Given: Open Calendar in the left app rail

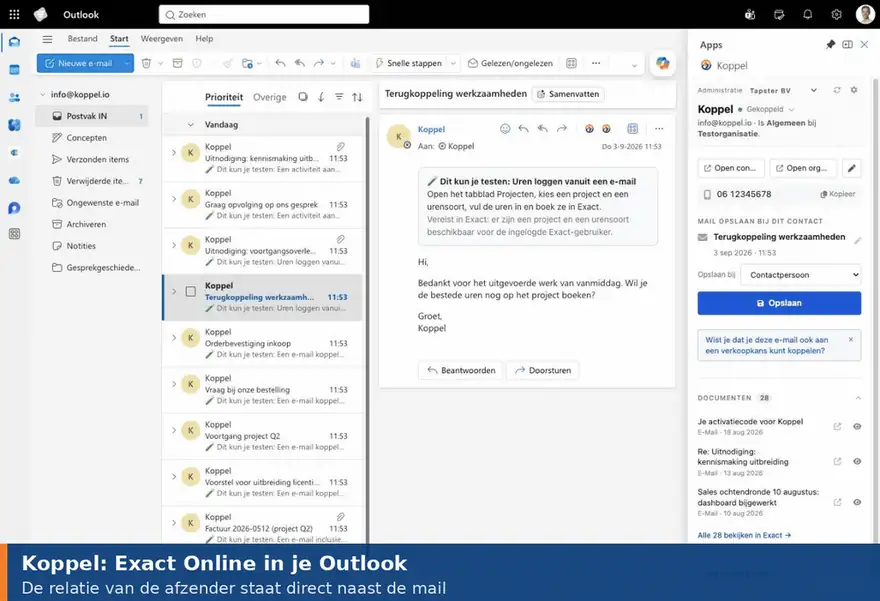Looking at the screenshot, I should point(15,70).
